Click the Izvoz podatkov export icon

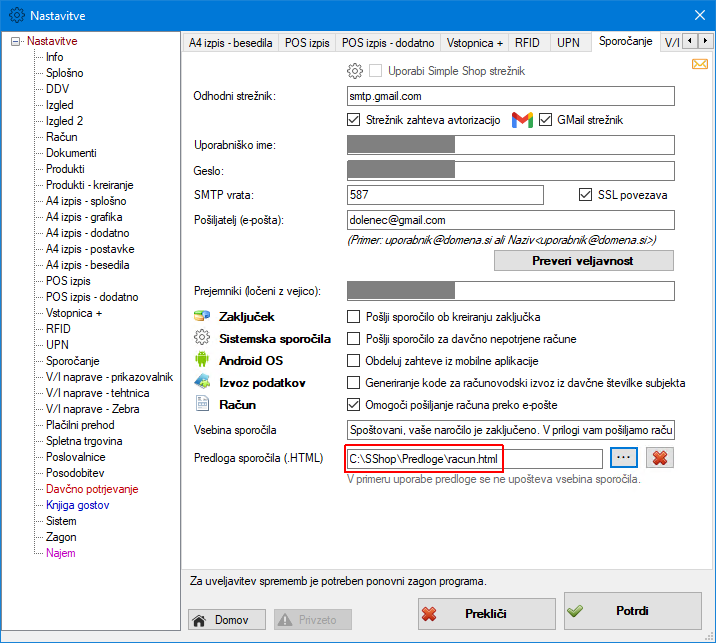tap(201, 383)
